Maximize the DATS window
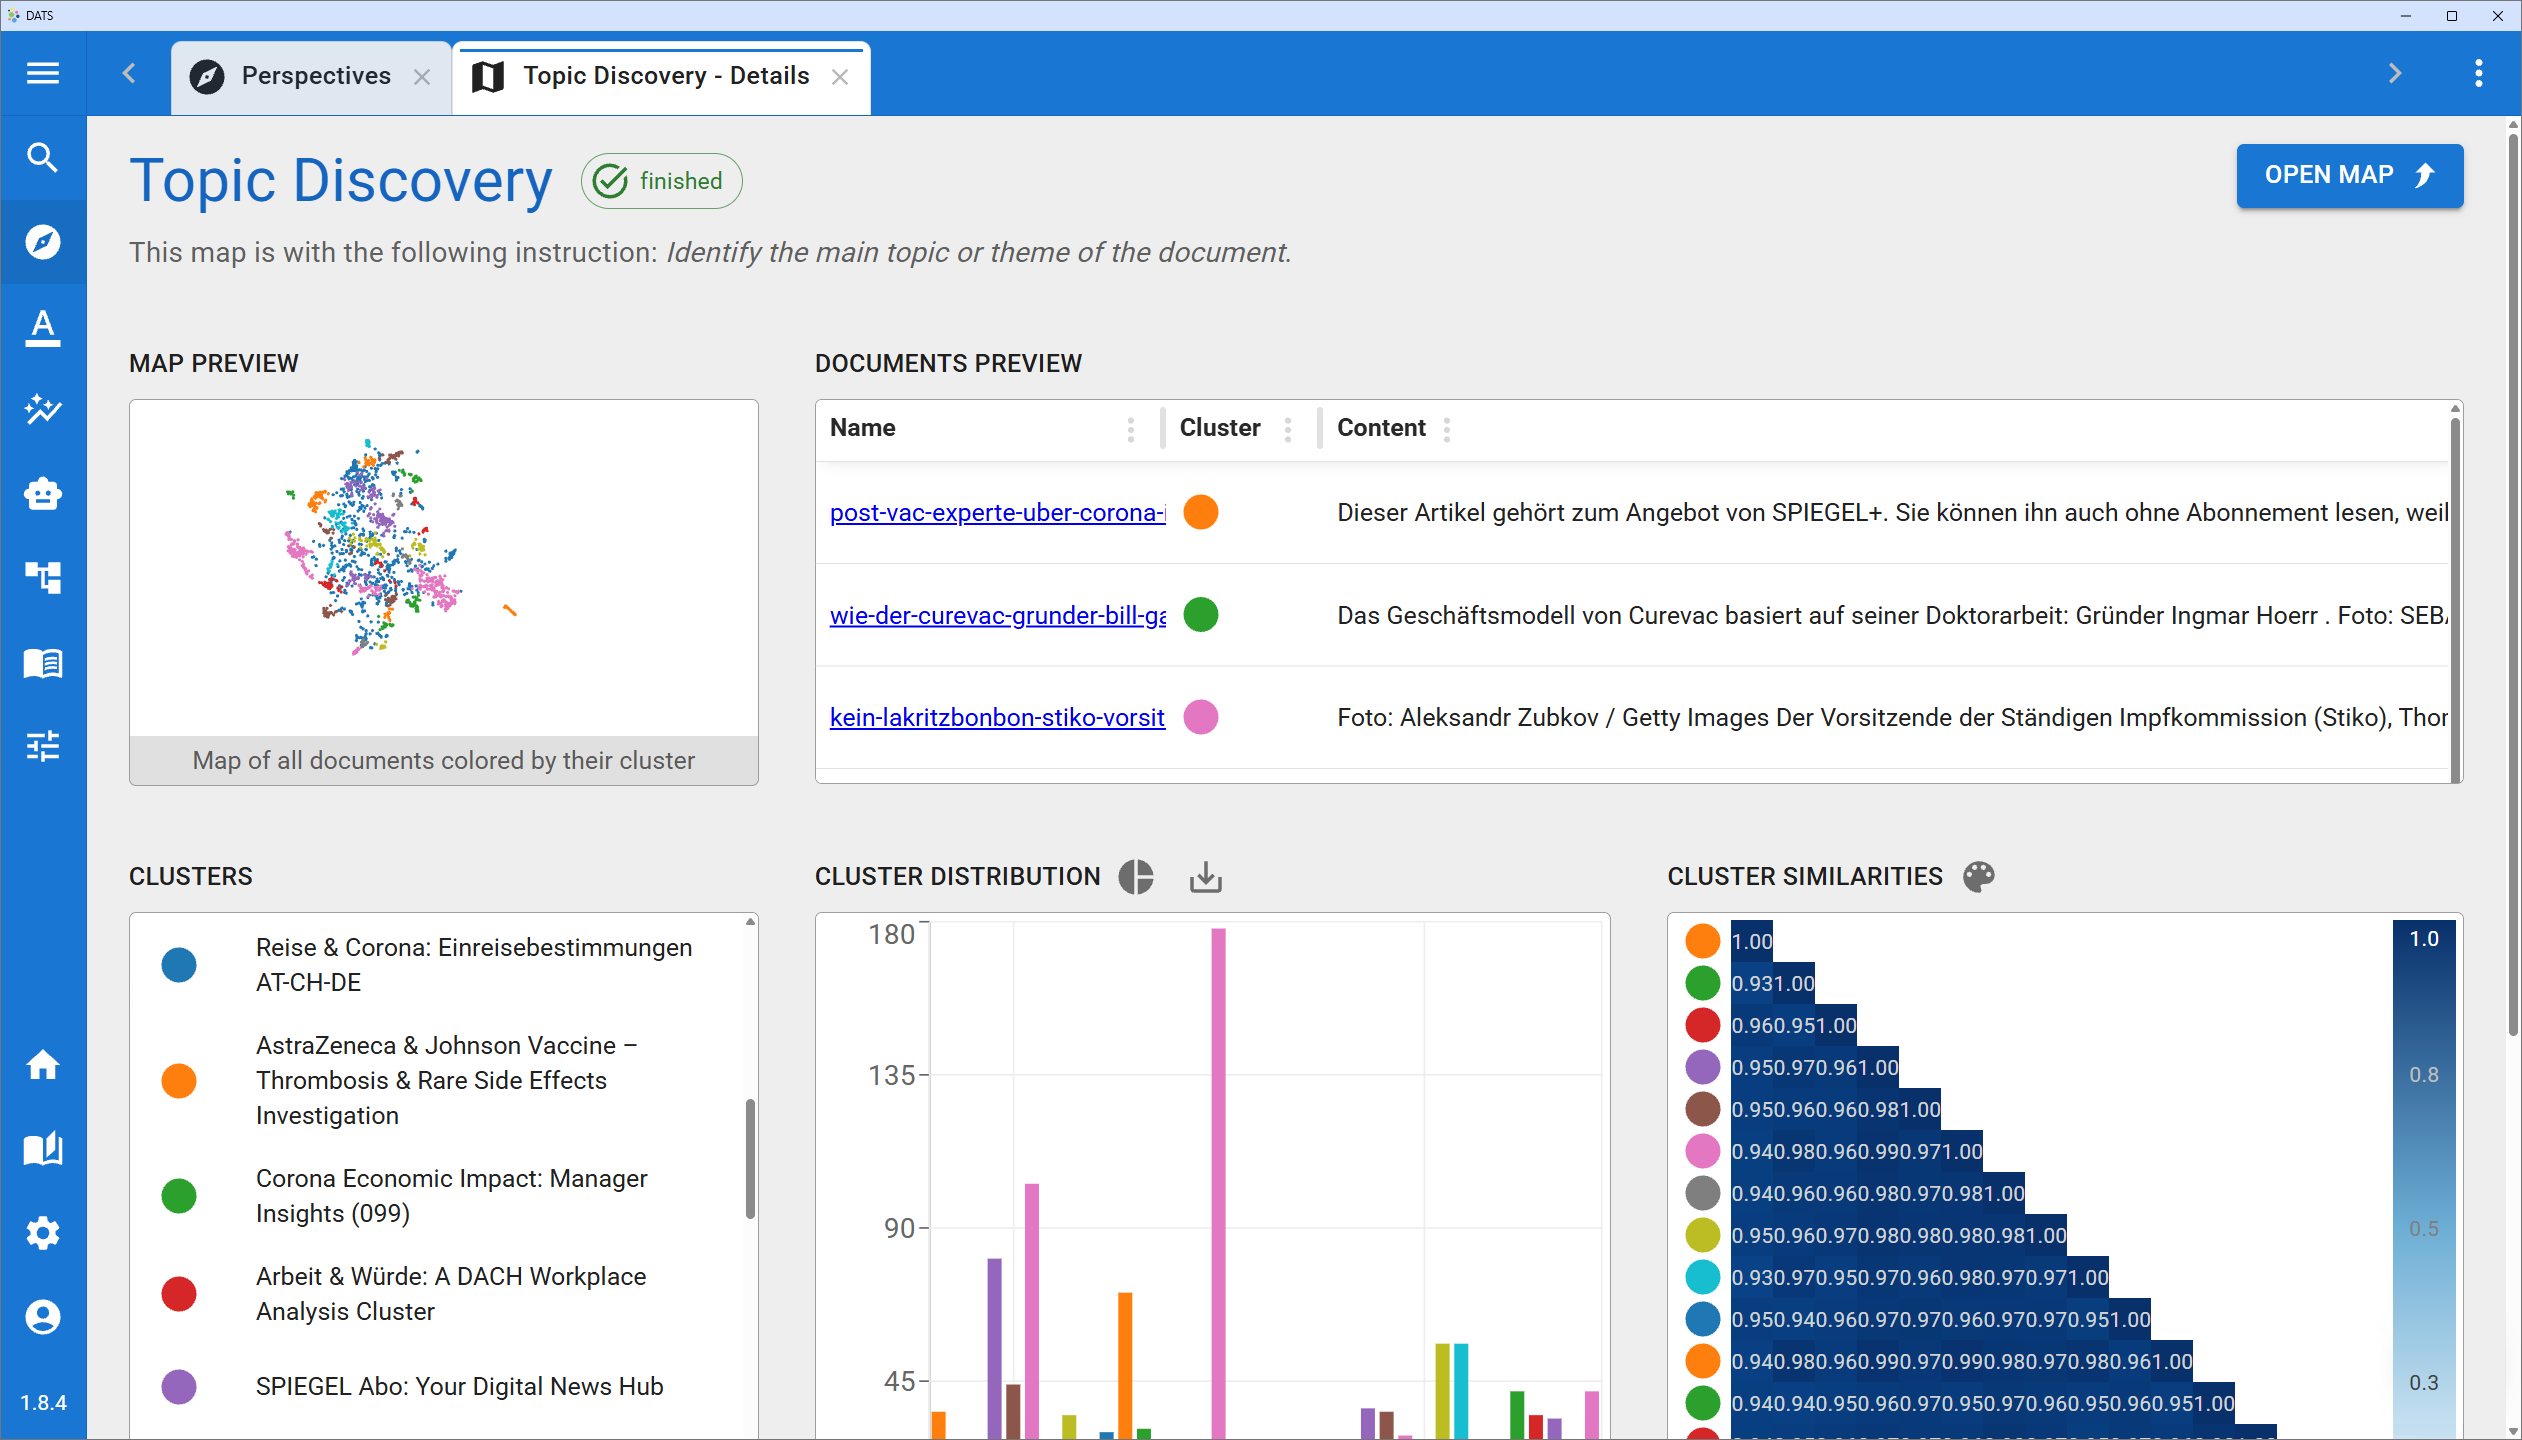The width and height of the screenshot is (2522, 1440). (2451, 15)
